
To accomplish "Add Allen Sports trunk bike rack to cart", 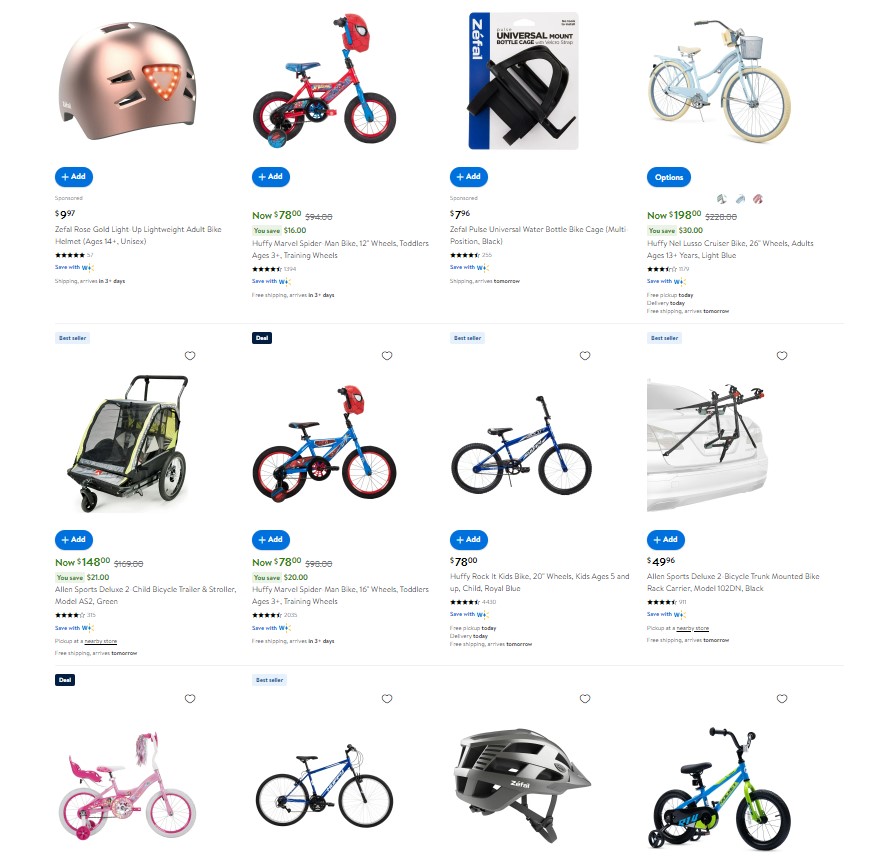I will [x=666, y=539].
